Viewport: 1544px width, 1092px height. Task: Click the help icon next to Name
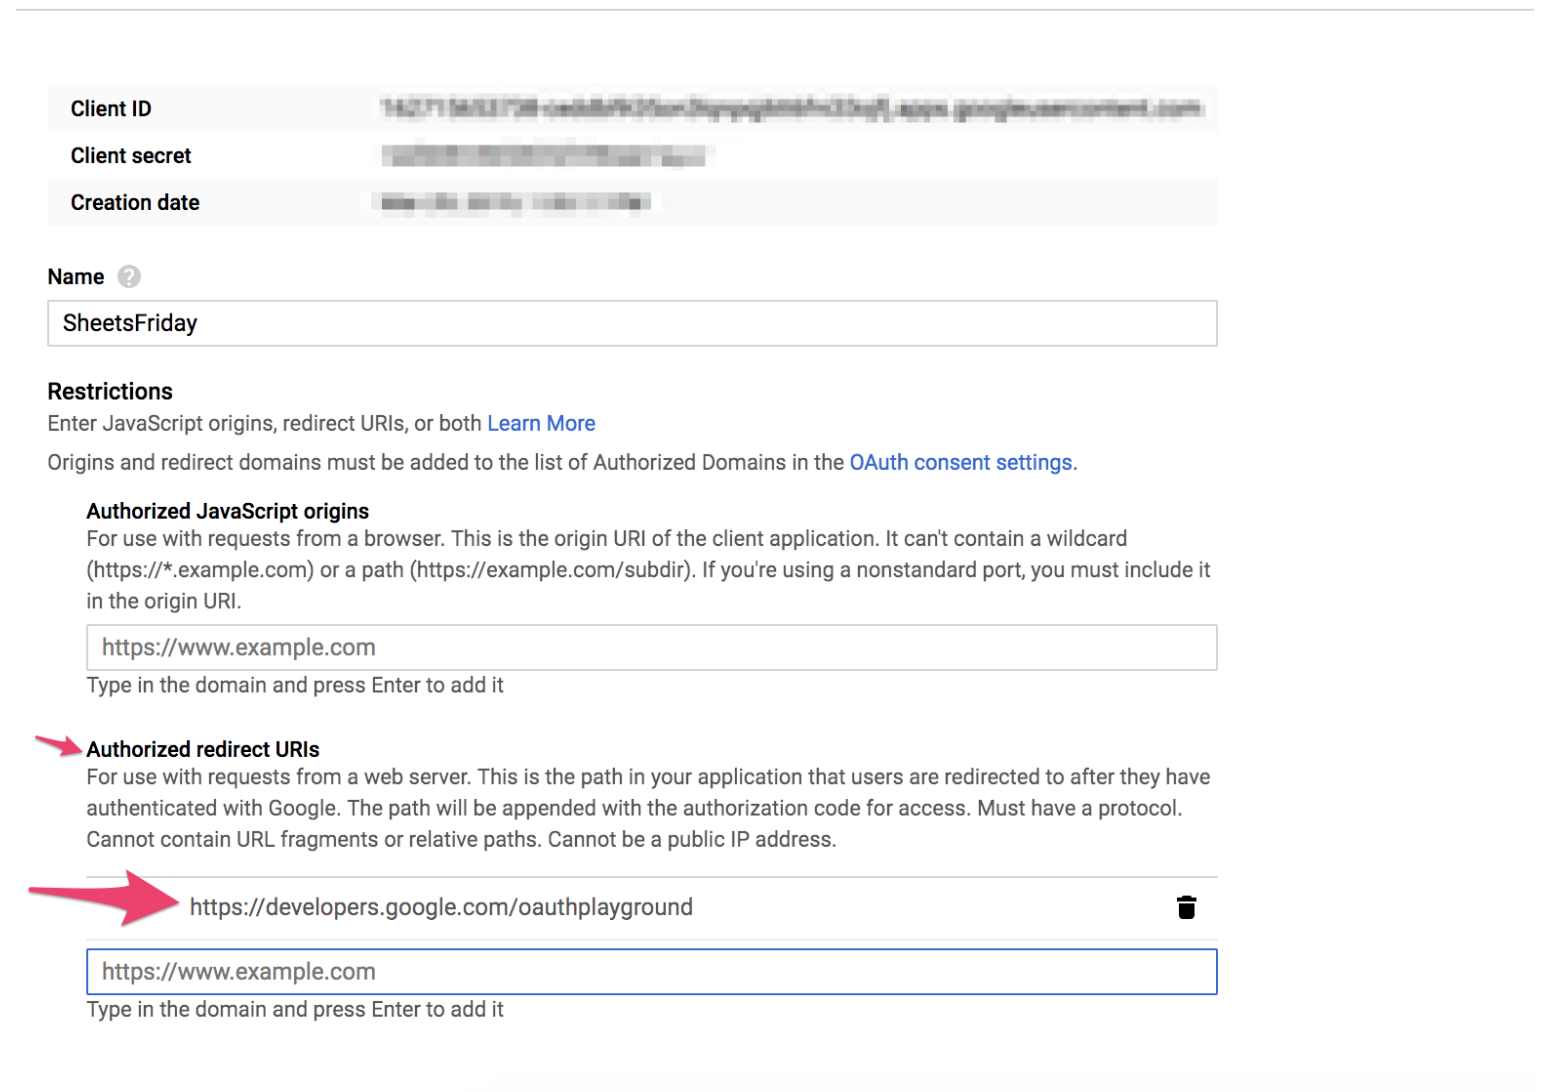pos(129,276)
